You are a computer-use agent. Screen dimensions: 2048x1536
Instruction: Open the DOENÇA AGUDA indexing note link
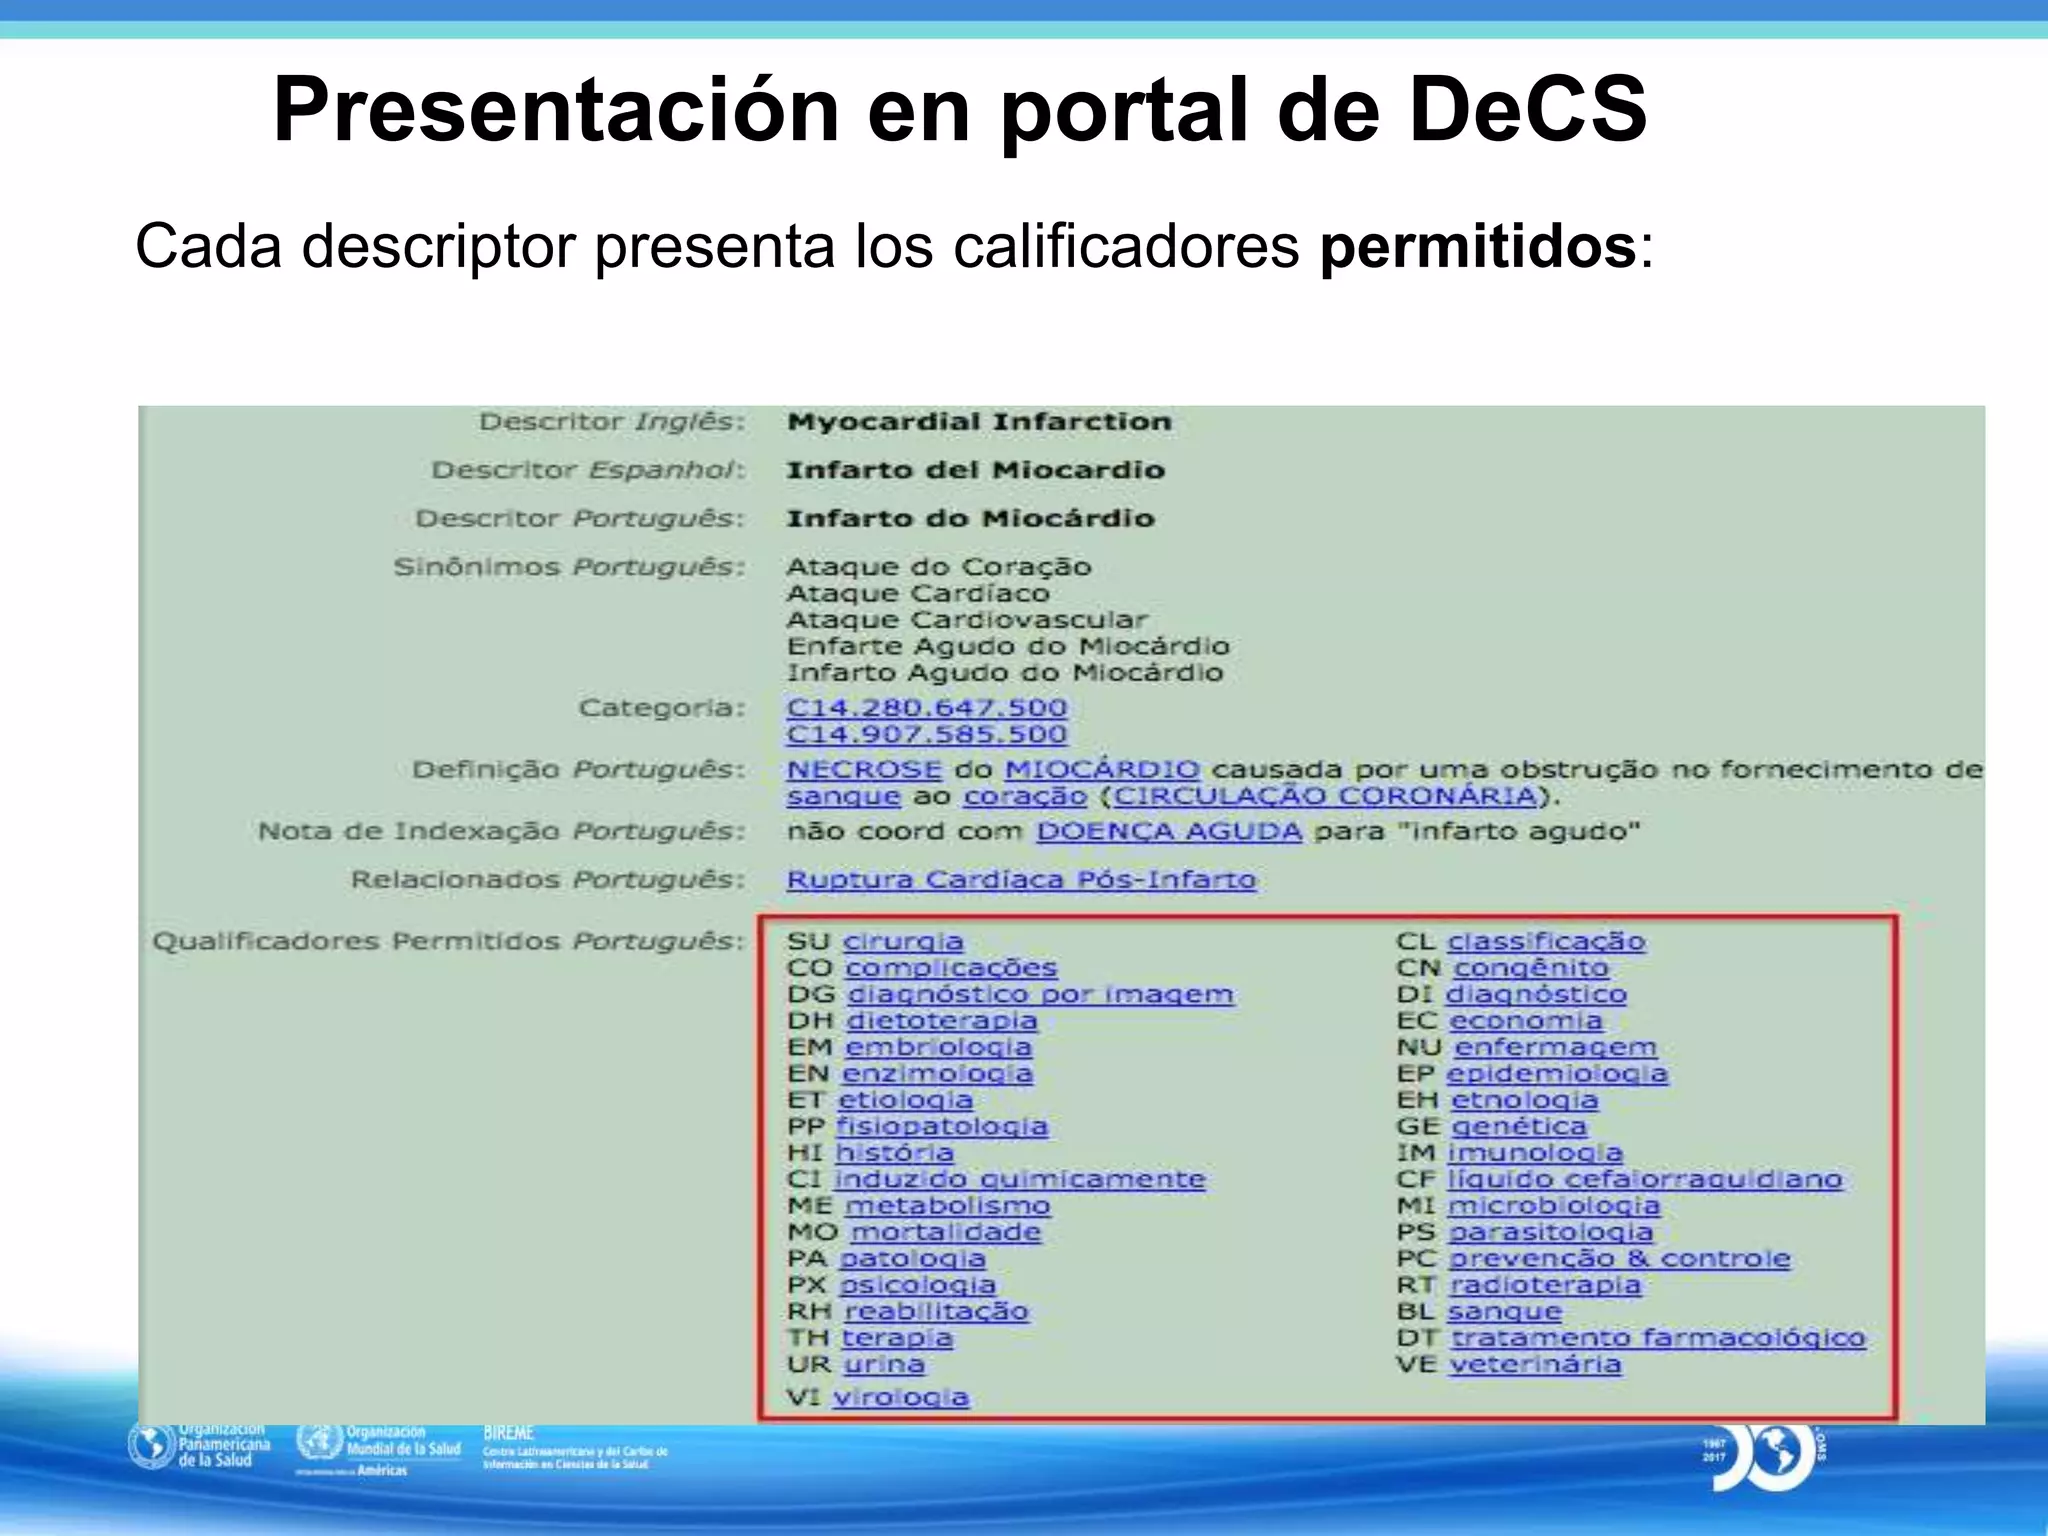pyautogui.click(x=1169, y=832)
